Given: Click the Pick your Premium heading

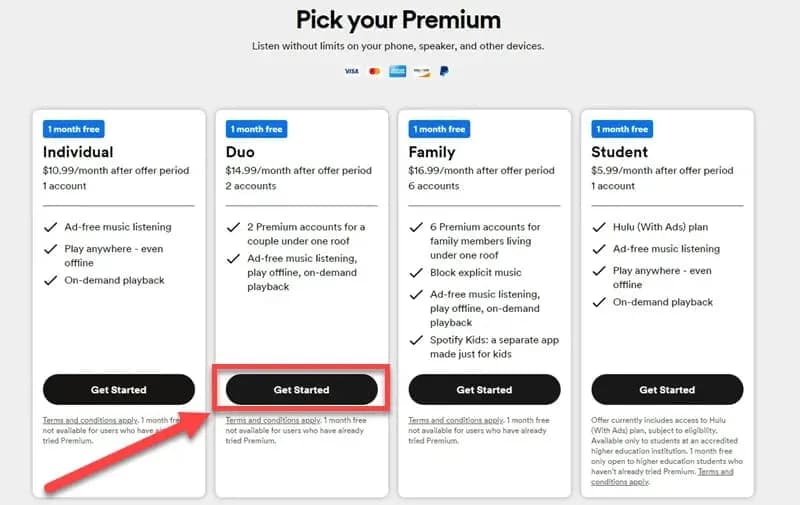Looking at the screenshot, I should (x=399, y=19).
